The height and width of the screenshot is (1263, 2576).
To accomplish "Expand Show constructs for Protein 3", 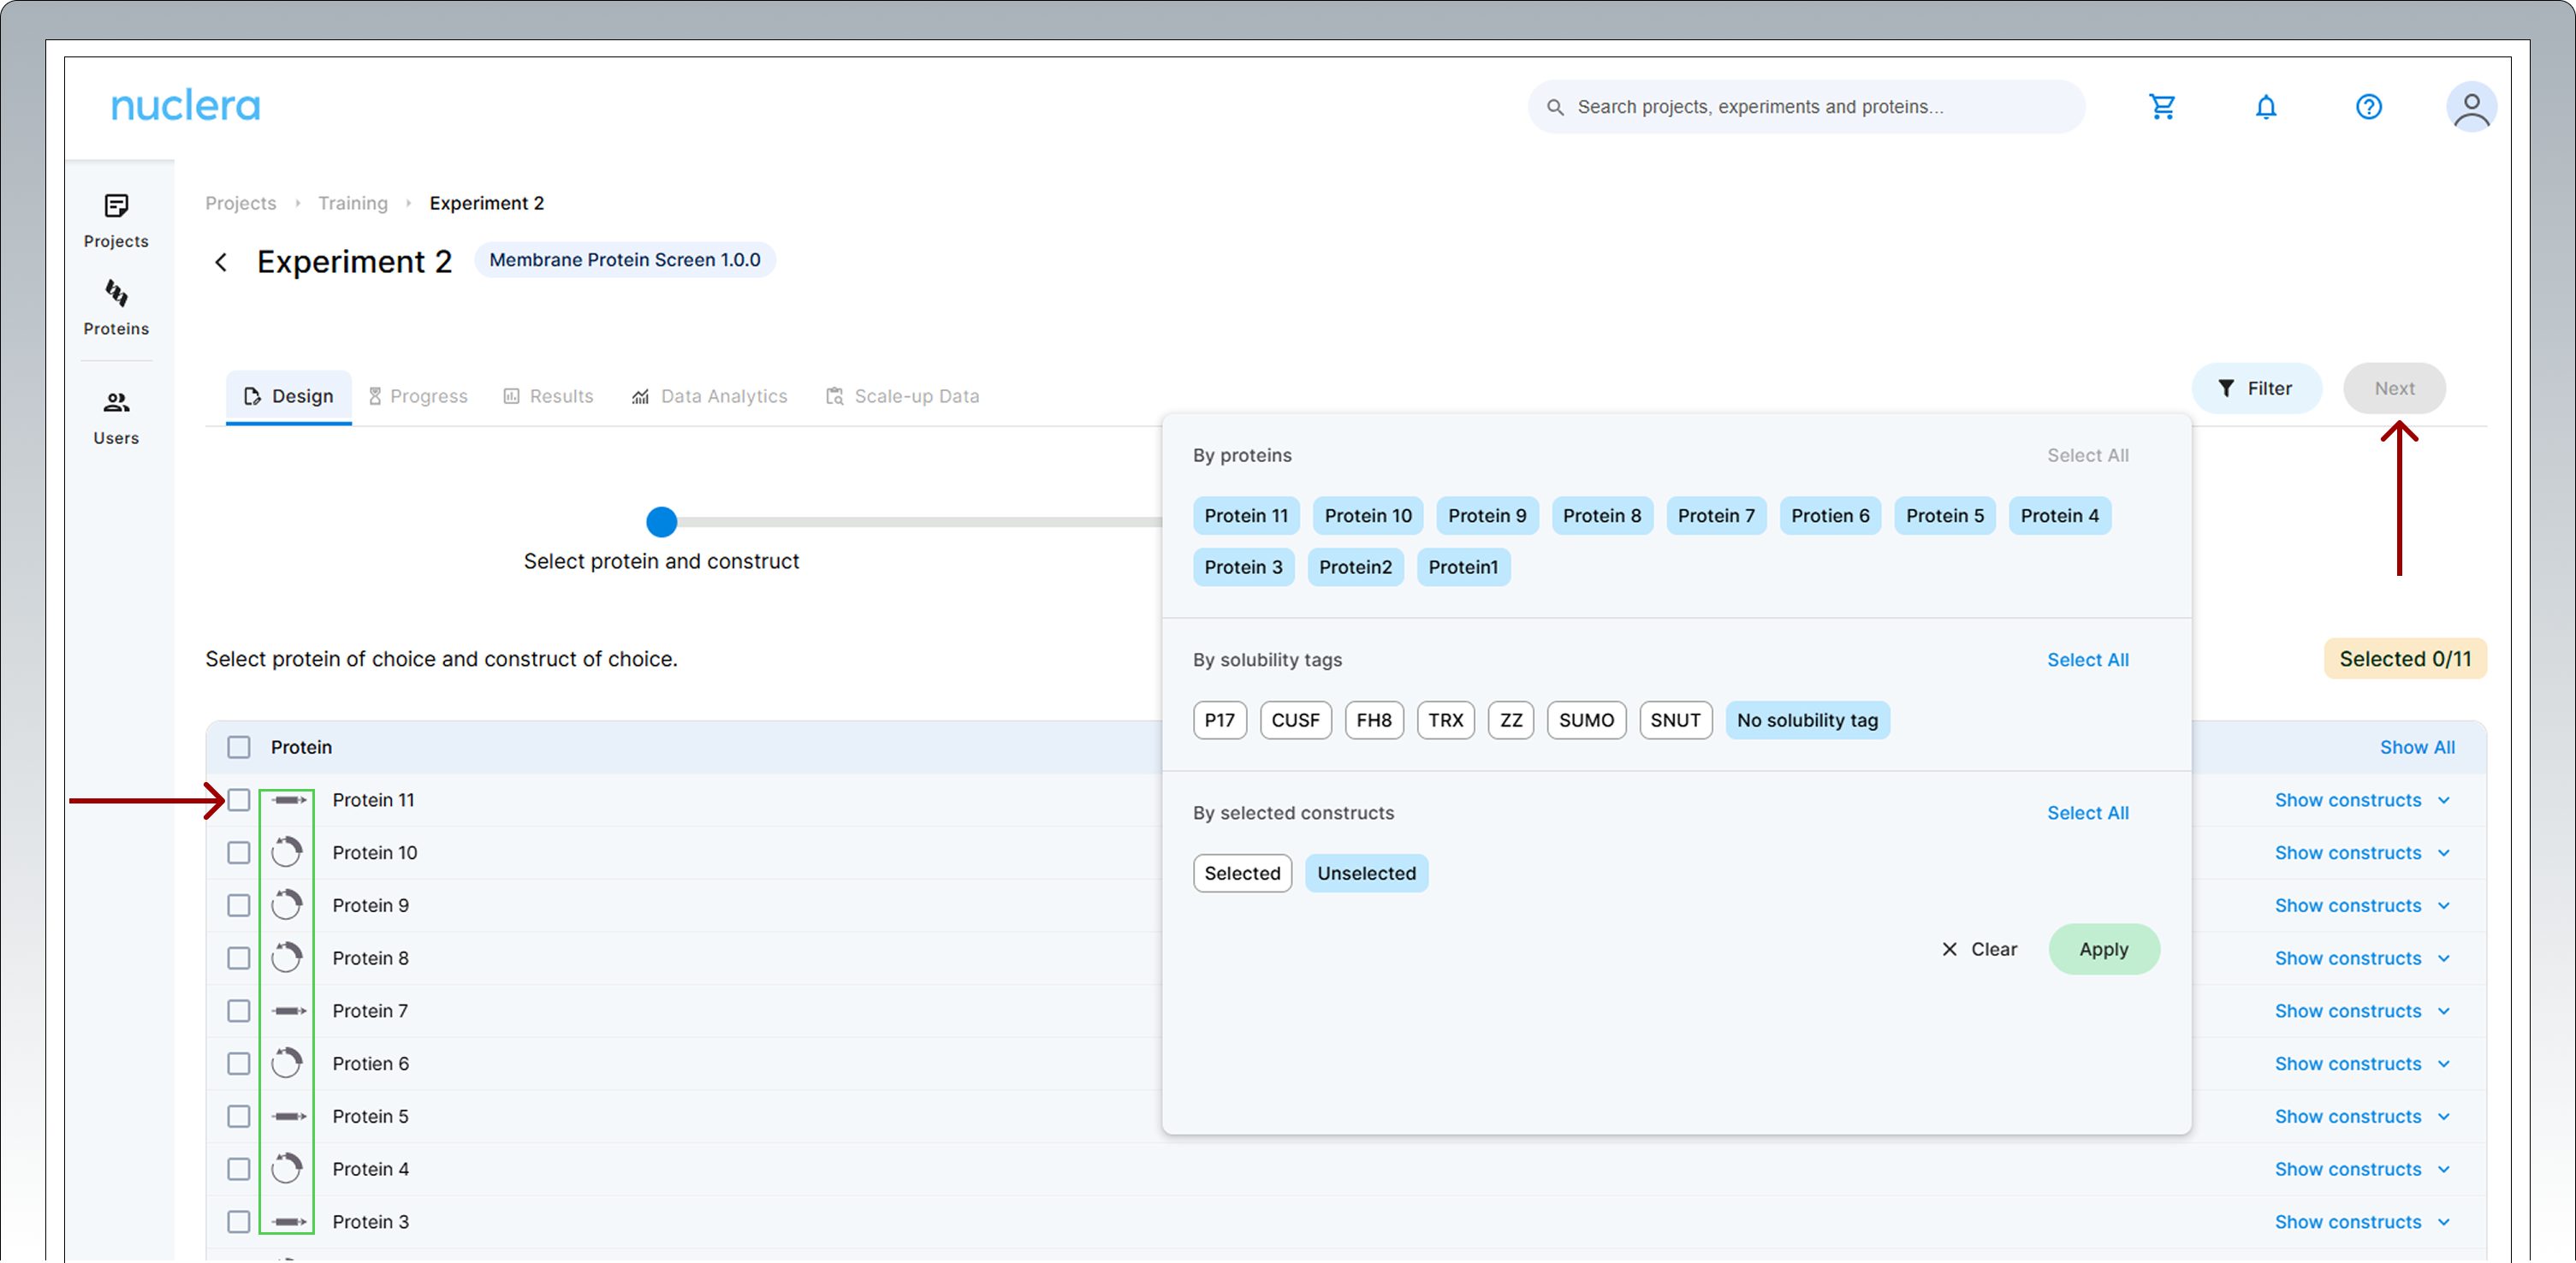I will pos(2362,1222).
